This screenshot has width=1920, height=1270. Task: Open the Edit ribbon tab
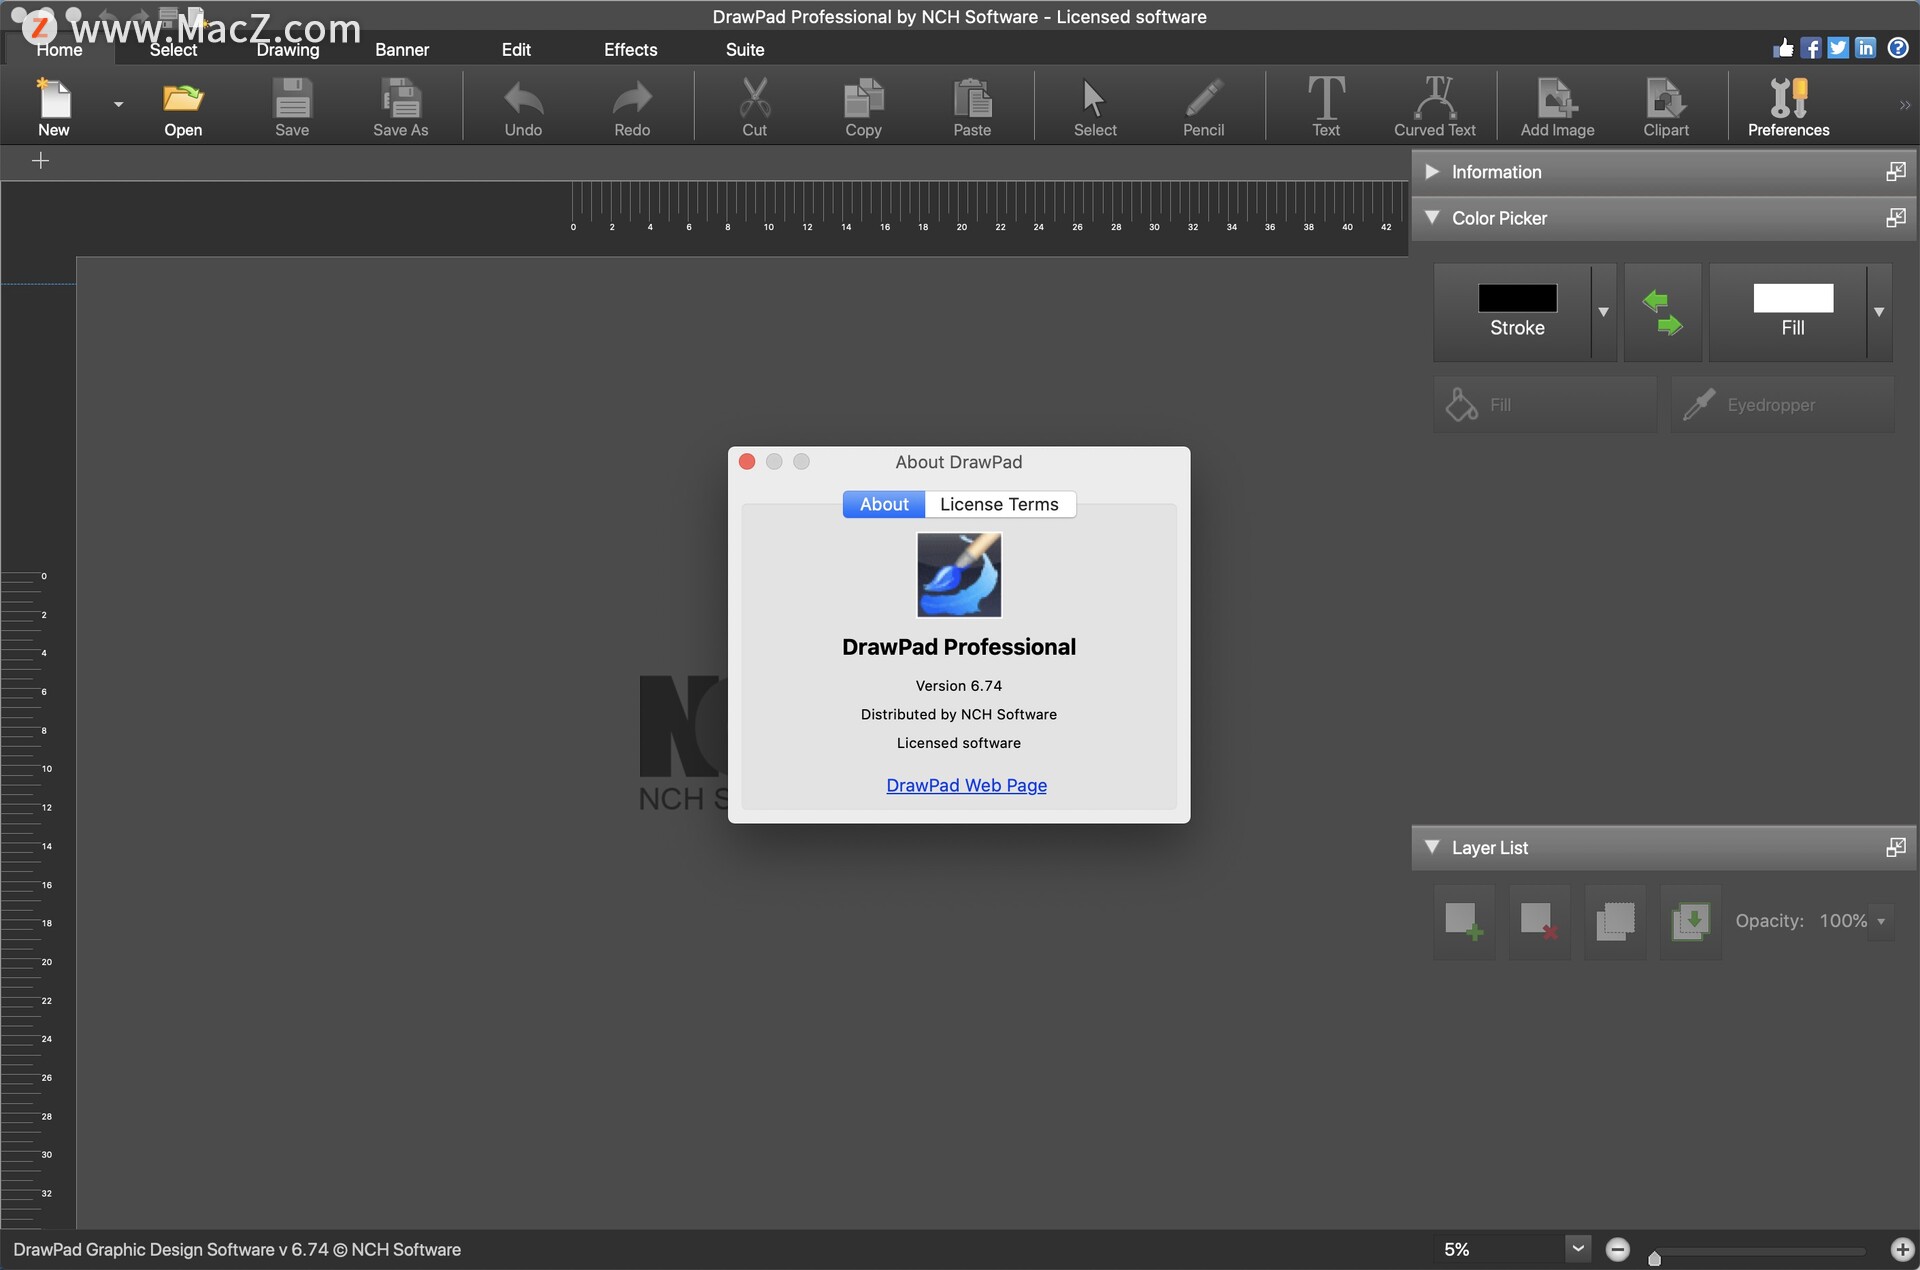point(516,50)
